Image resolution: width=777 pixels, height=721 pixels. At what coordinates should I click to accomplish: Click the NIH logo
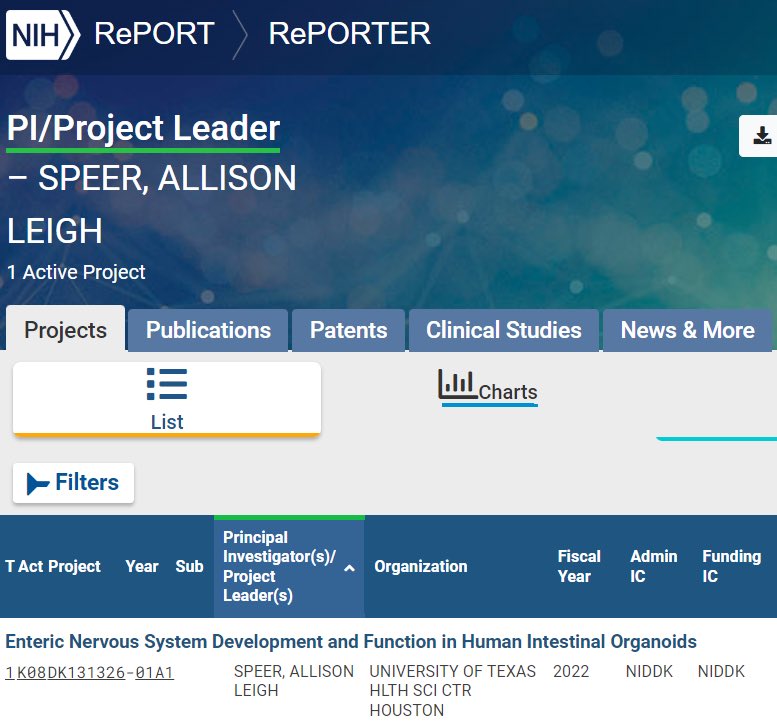coord(43,35)
